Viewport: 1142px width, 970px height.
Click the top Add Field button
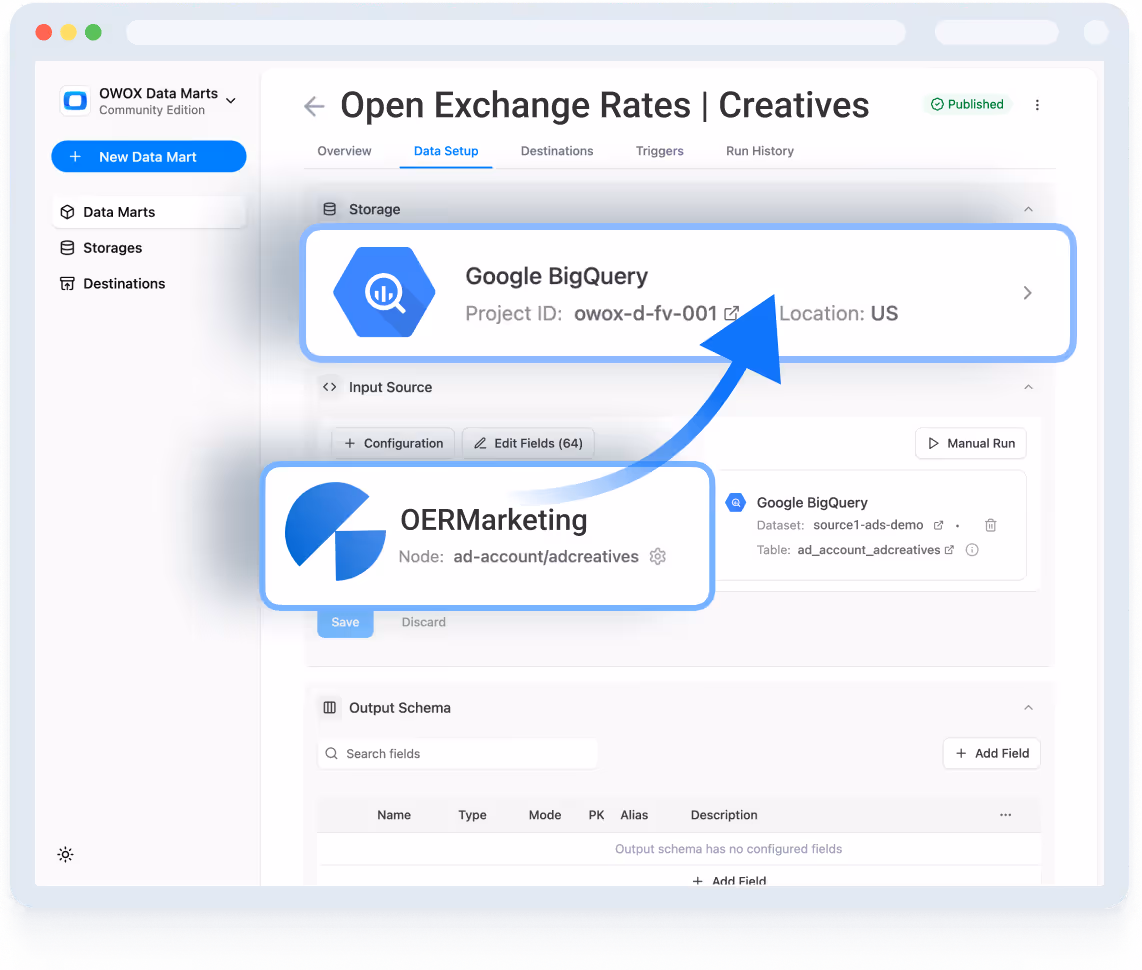[991, 753]
